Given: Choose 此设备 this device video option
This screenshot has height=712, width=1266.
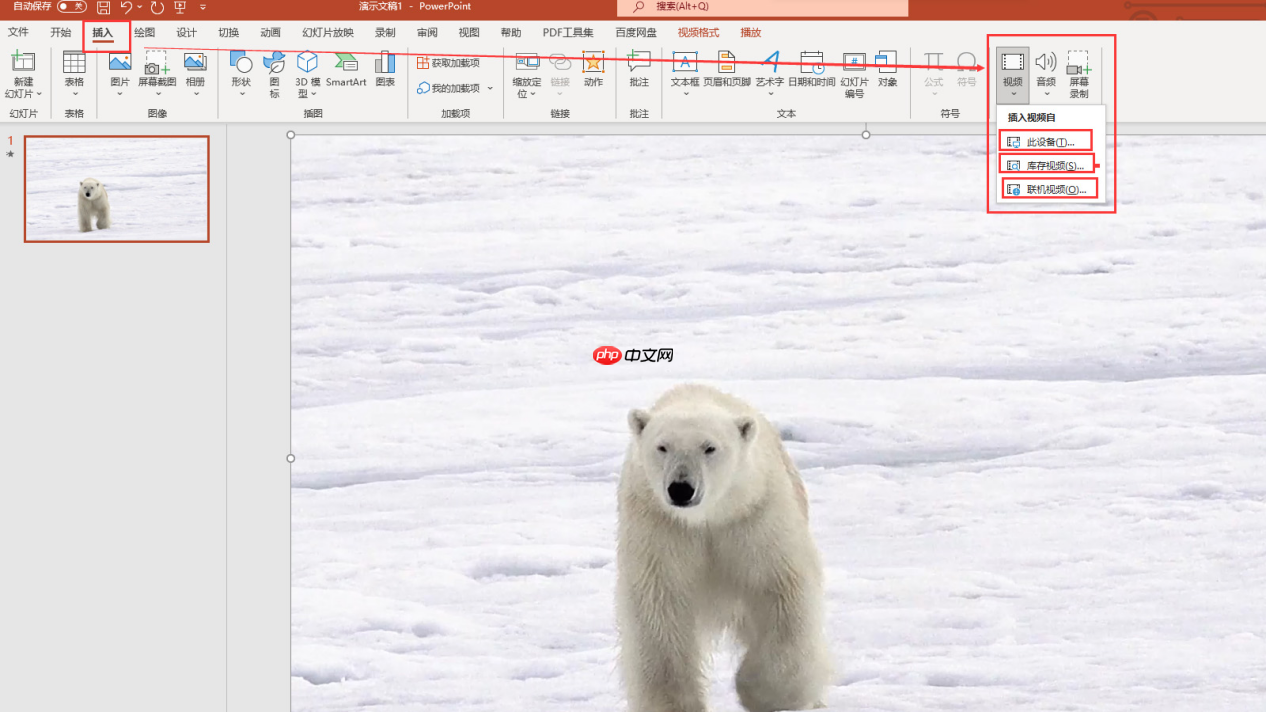Looking at the screenshot, I should tap(1046, 141).
